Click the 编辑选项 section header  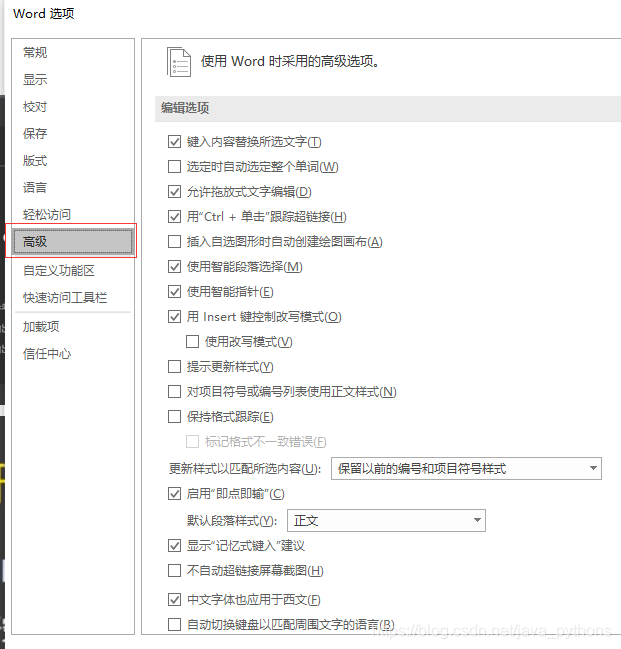pyautogui.click(x=185, y=108)
